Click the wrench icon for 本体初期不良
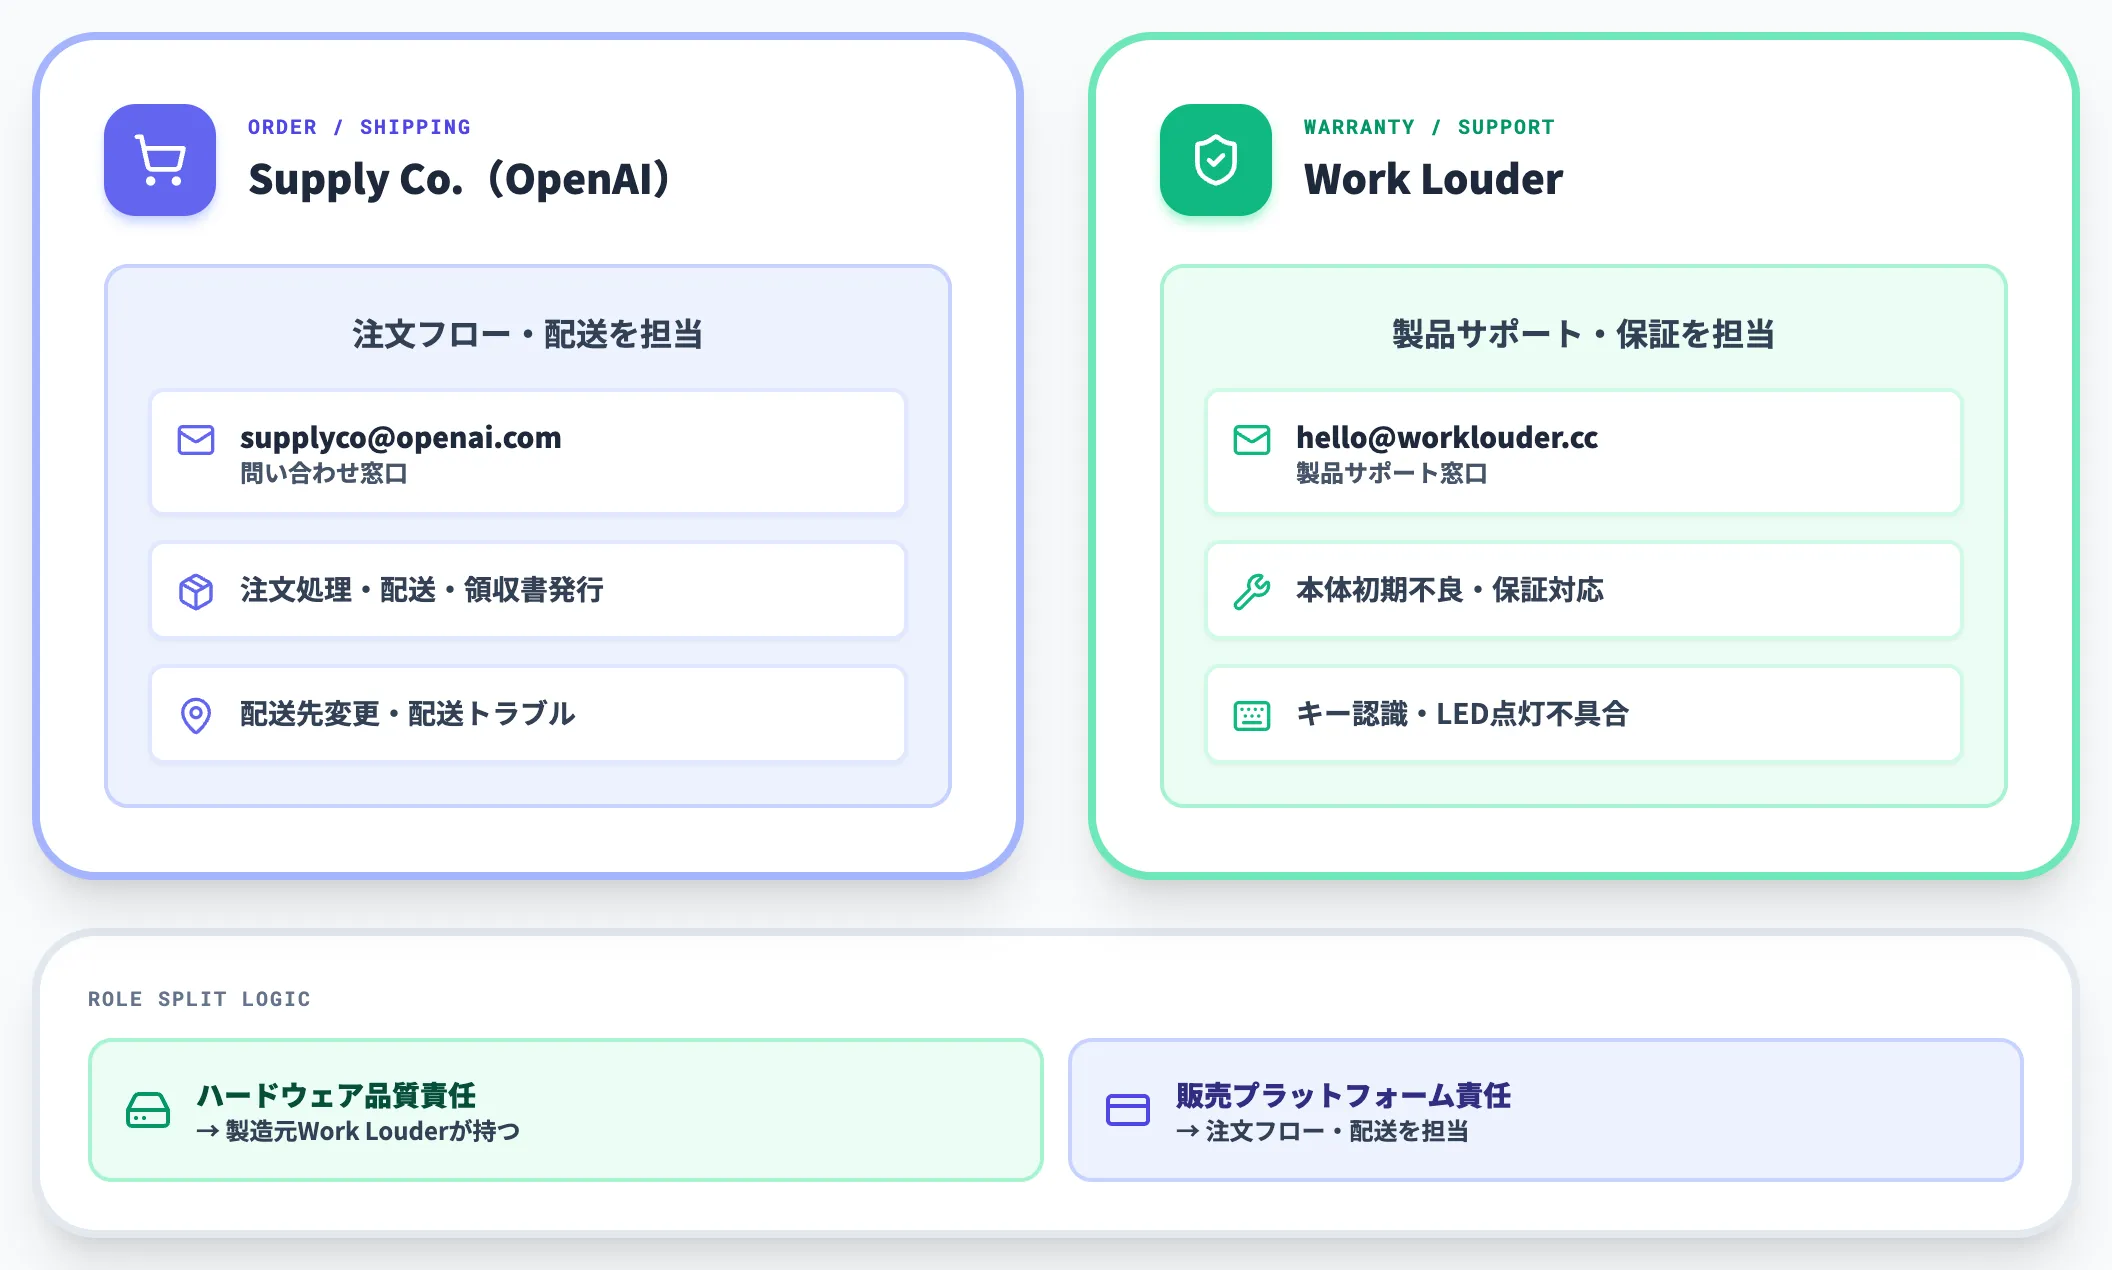Viewport: 2112px width, 1270px height. pos(1252,591)
